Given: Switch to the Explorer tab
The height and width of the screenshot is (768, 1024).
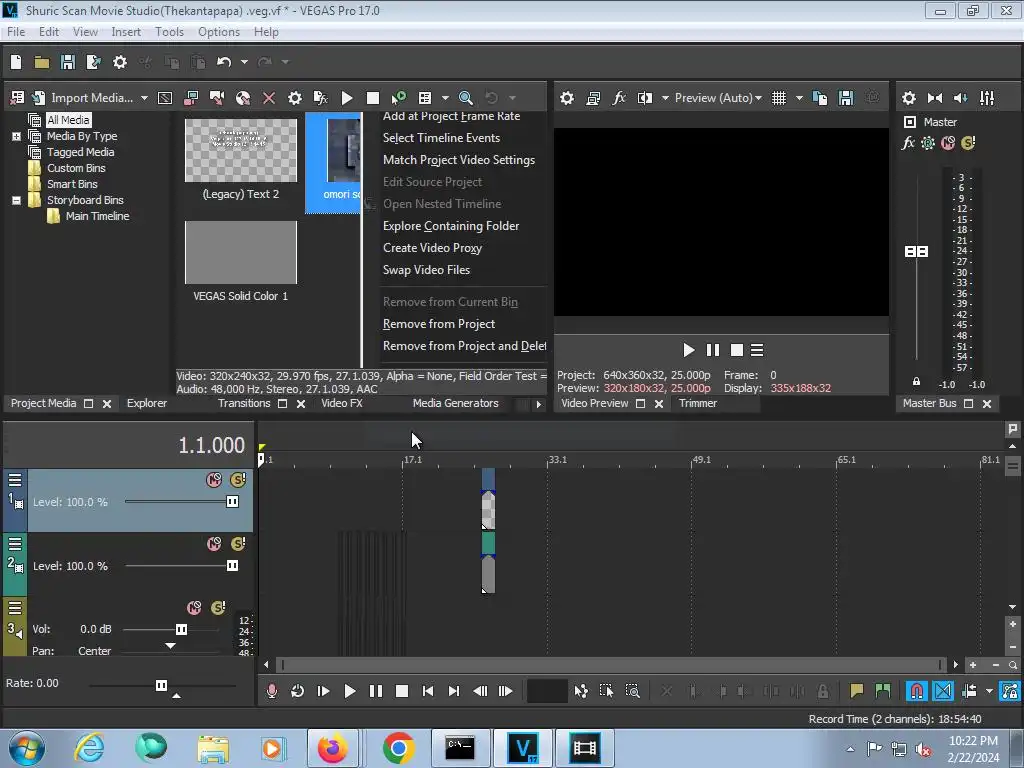Looking at the screenshot, I should (147, 404).
